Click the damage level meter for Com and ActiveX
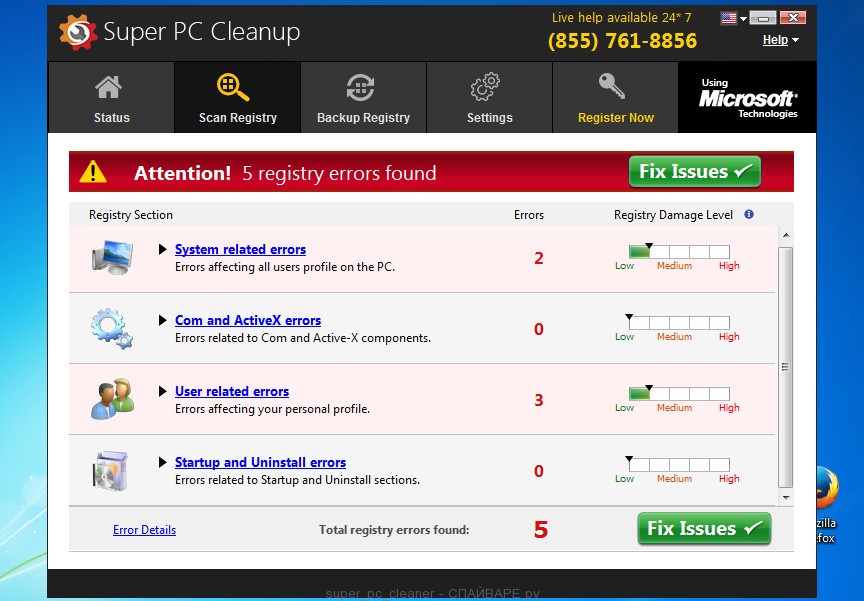 pyautogui.click(x=679, y=322)
